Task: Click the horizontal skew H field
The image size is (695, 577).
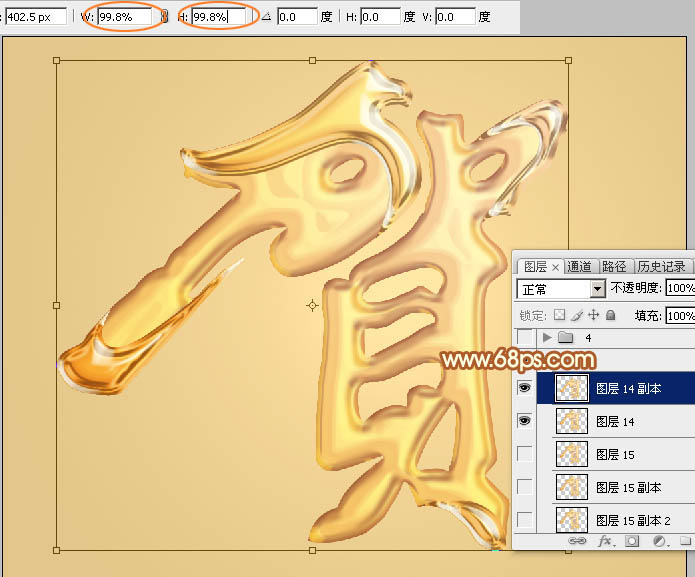Action: (380, 17)
